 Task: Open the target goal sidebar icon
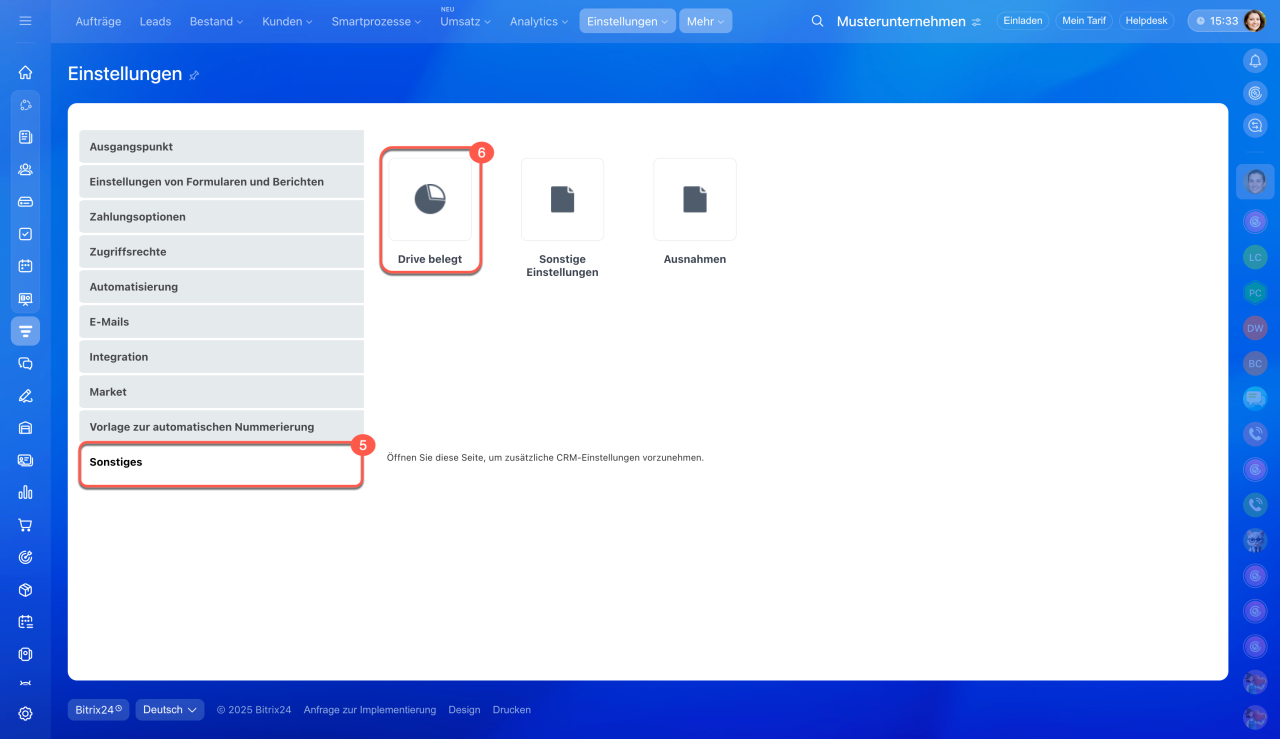[x=25, y=557]
